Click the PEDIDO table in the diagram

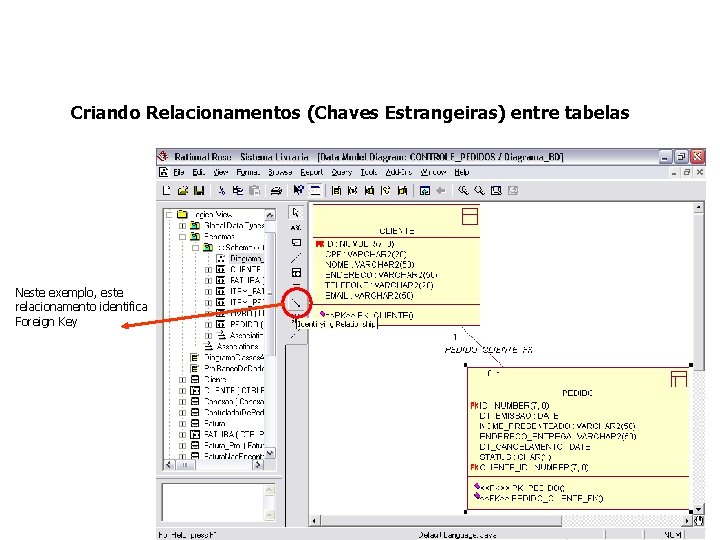[579, 438]
